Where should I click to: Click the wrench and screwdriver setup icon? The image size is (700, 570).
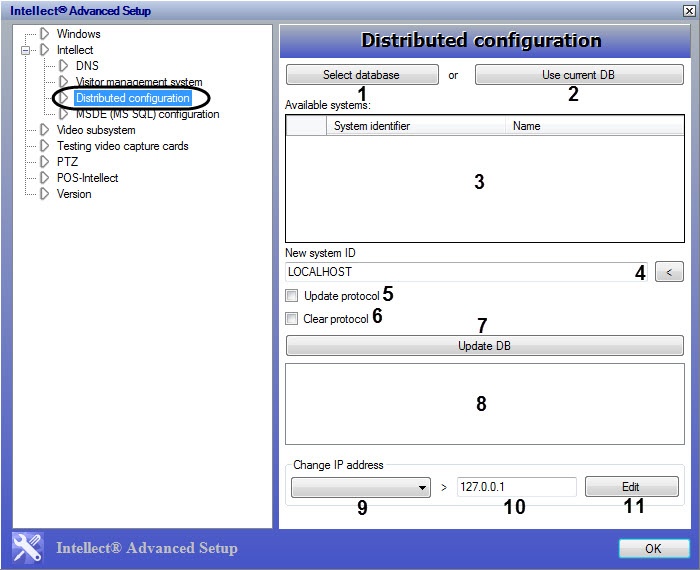click(x=28, y=547)
